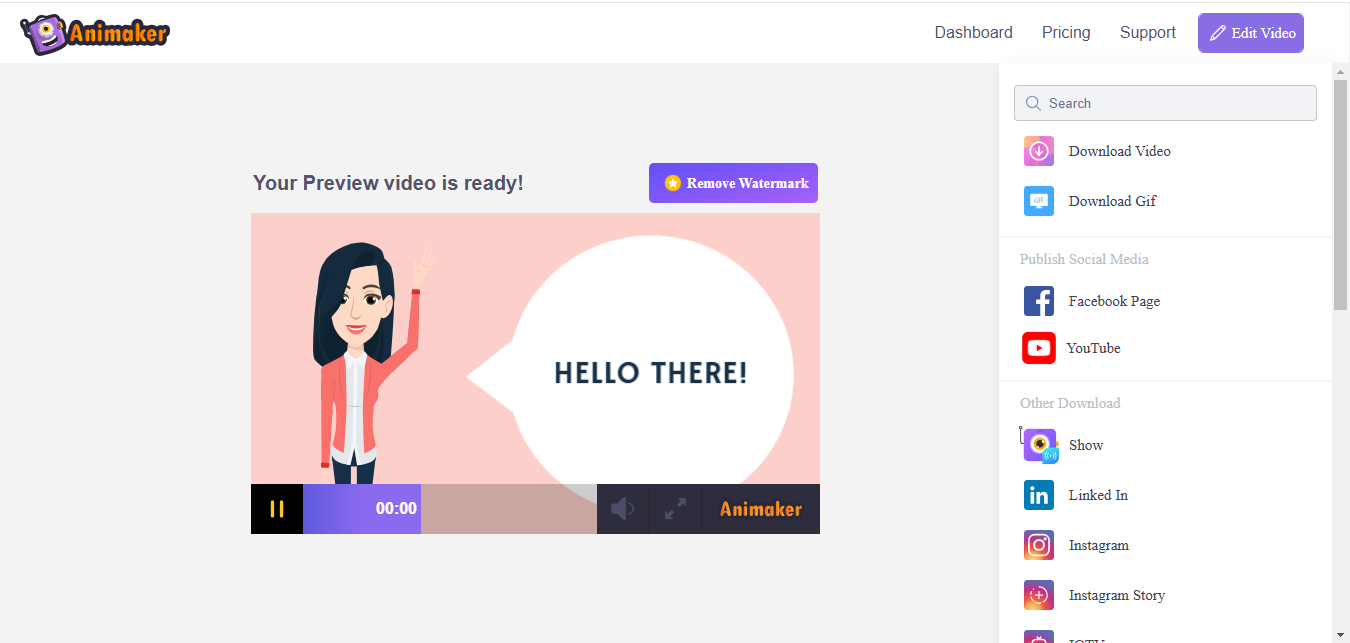Click the Instagram icon

pyautogui.click(x=1039, y=545)
